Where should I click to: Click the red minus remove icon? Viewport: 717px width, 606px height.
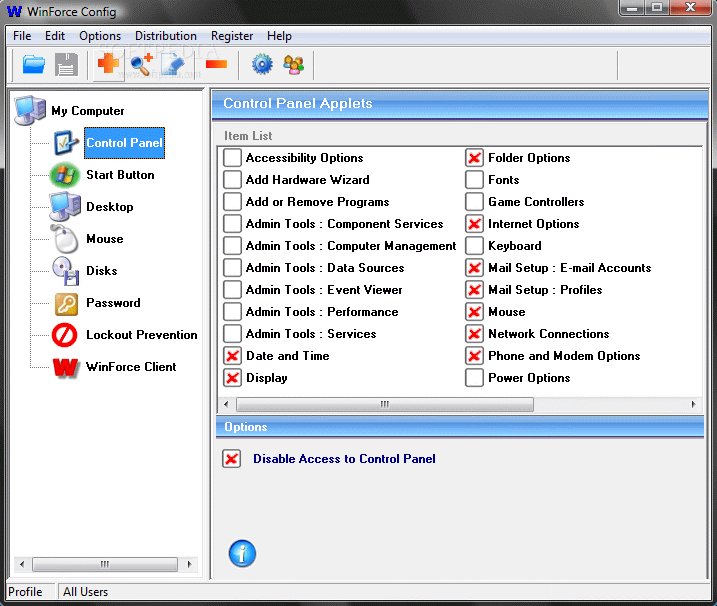(x=216, y=64)
